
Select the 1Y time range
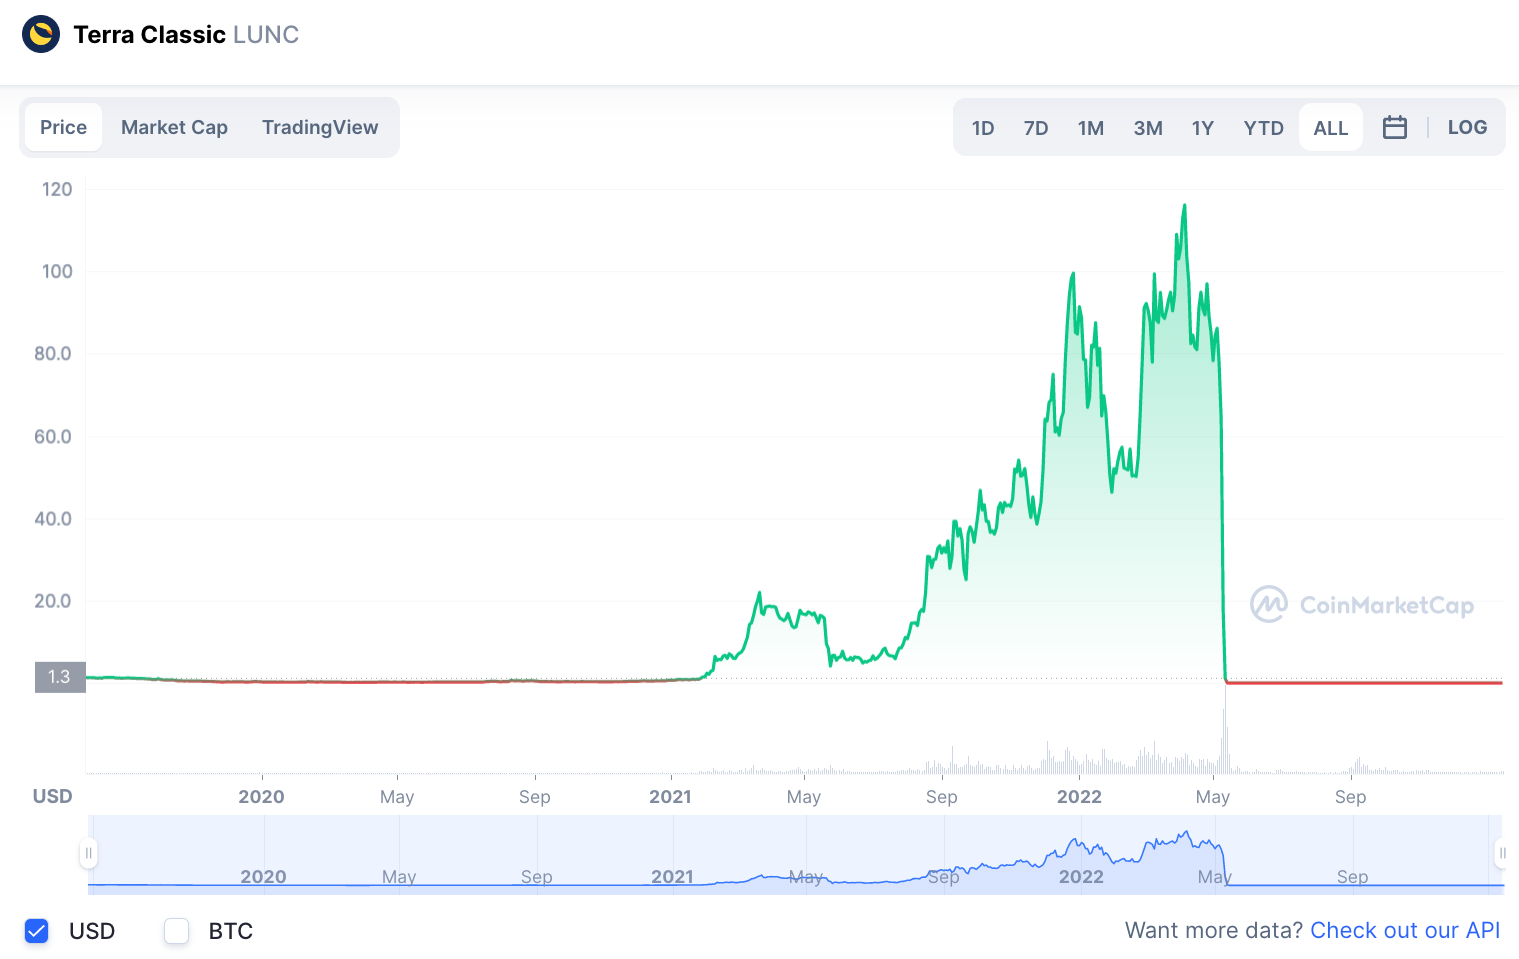coord(1203,128)
